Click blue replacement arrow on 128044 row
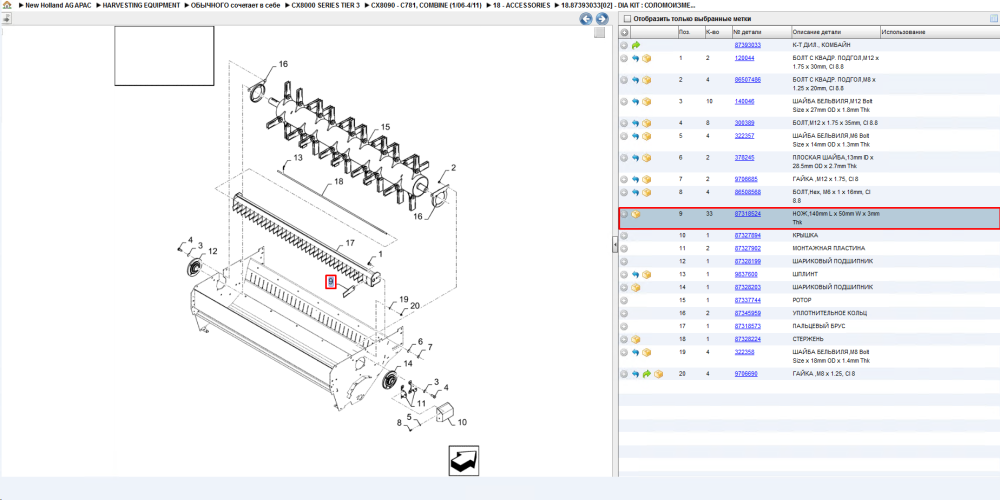This screenshot has width=1000, height=500. click(x=636, y=58)
